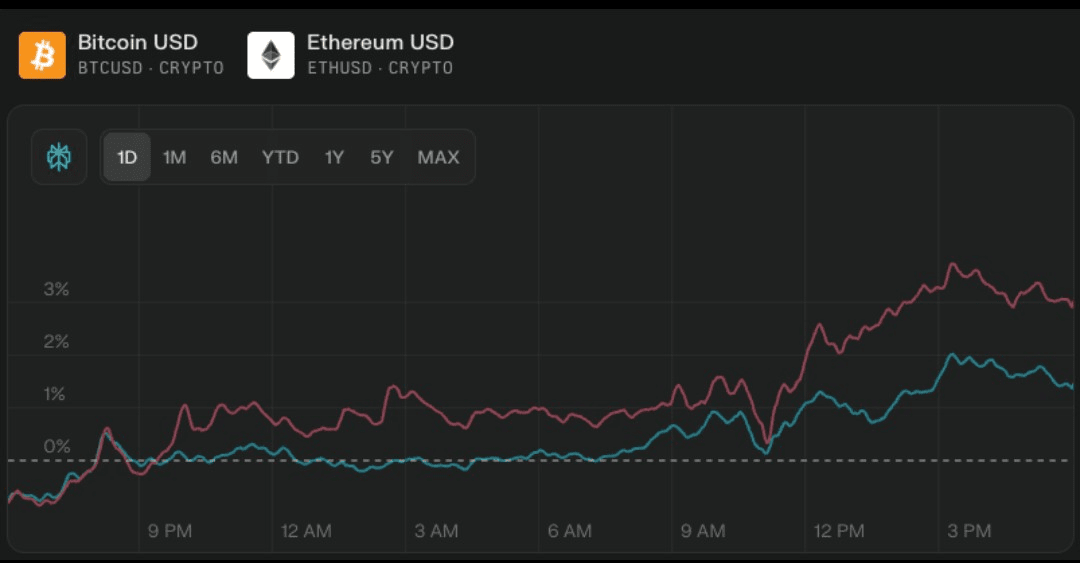Open the Ethereum USD title
This screenshot has height=563, width=1080.
point(380,42)
